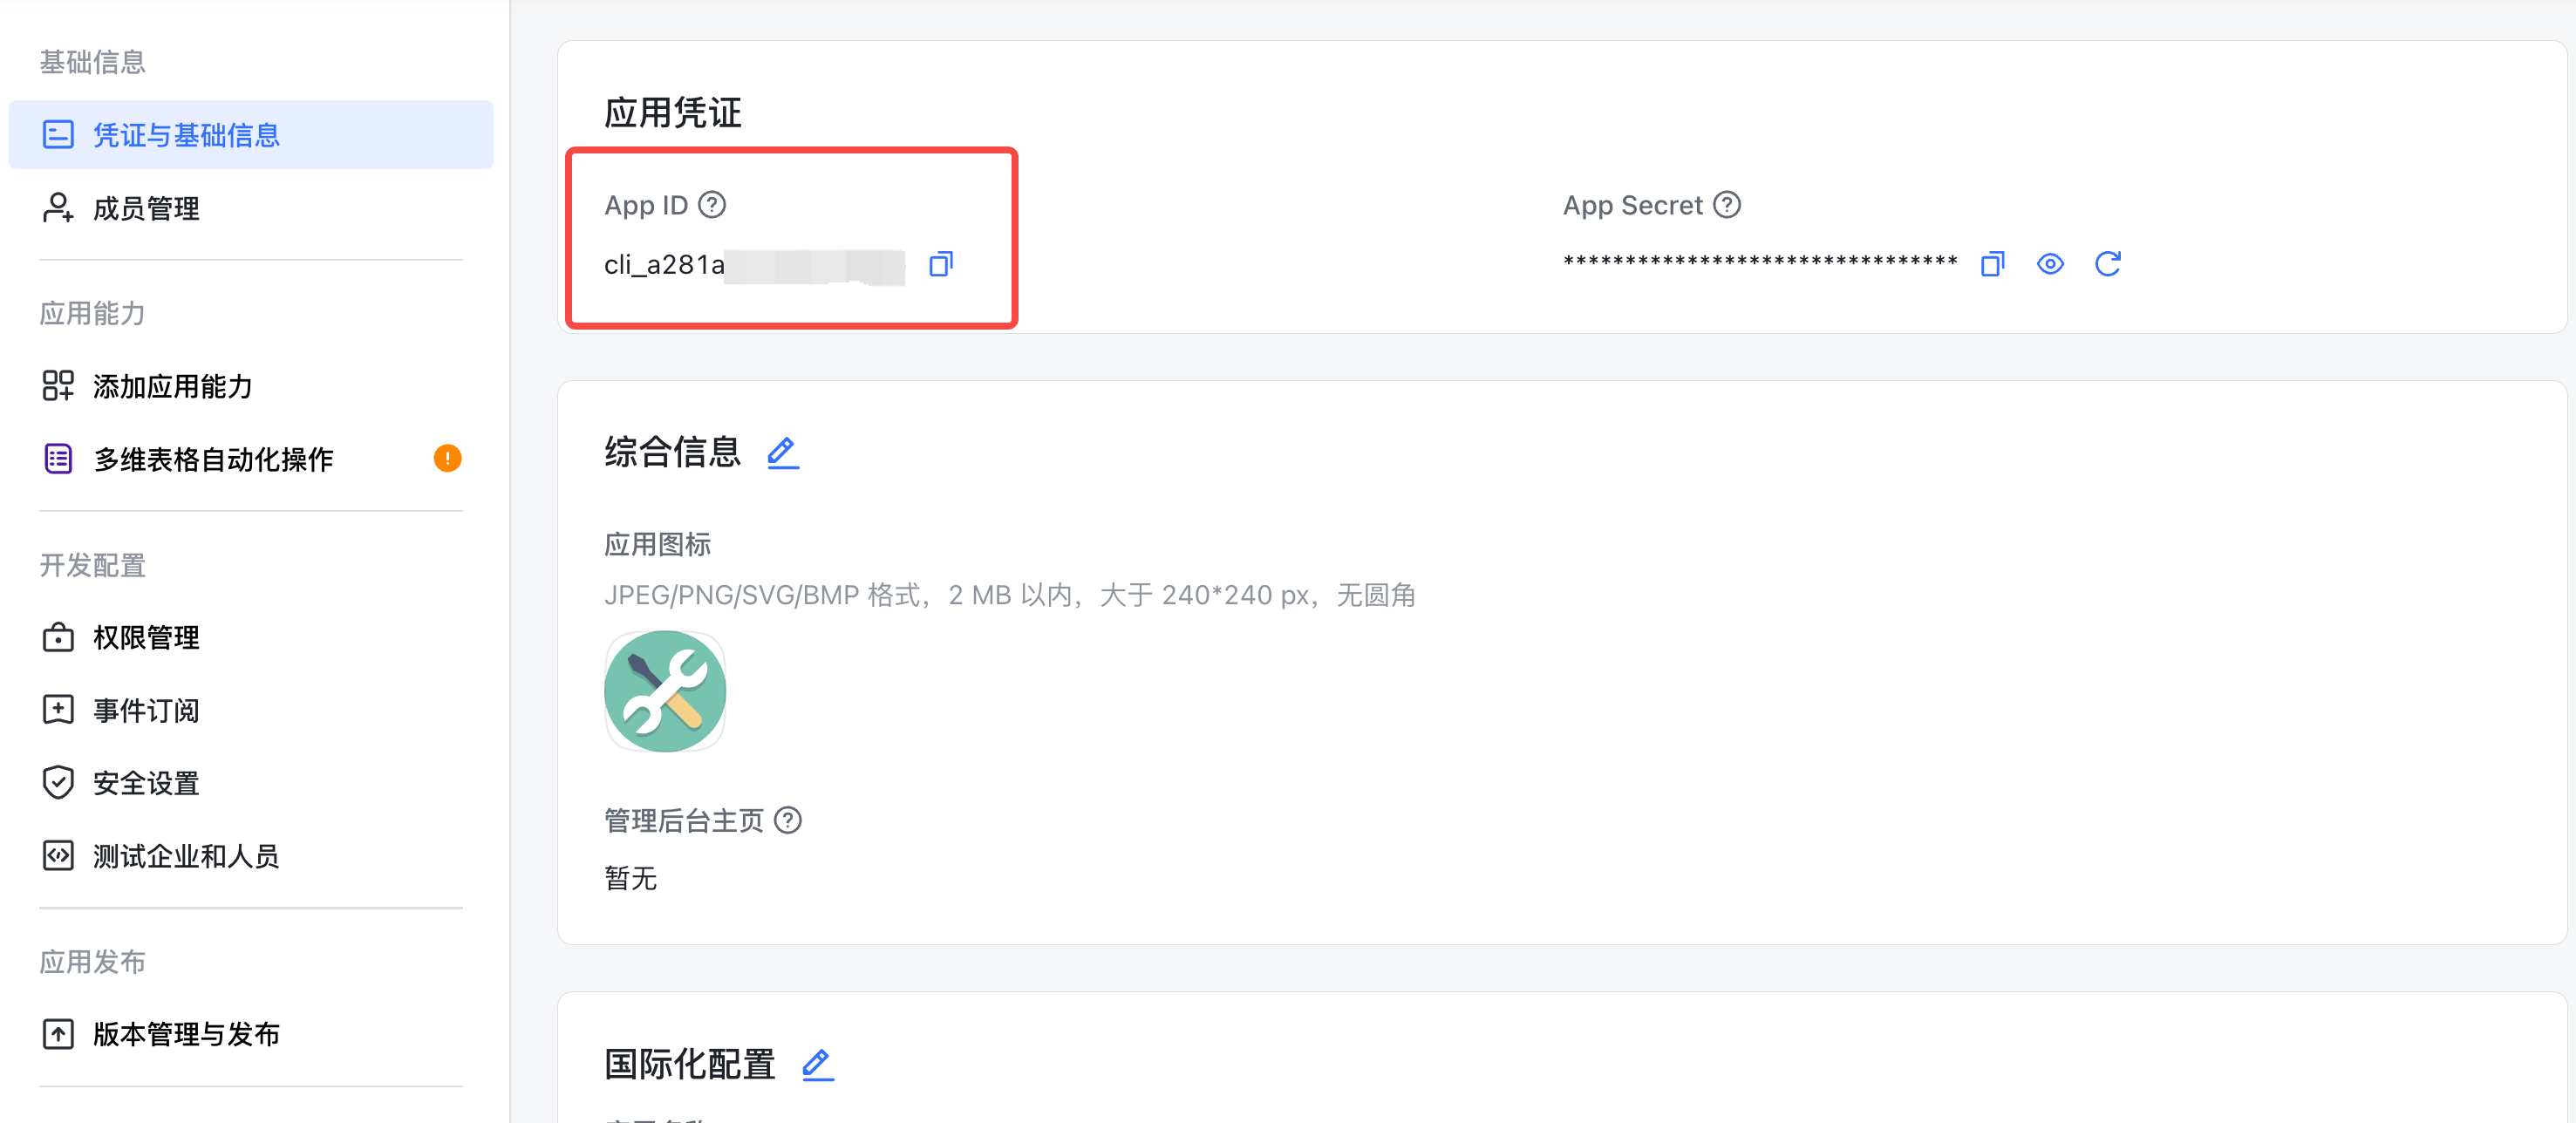Image resolution: width=2576 pixels, height=1123 pixels.
Task: Go to 成员管理
Action: tap(146, 208)
